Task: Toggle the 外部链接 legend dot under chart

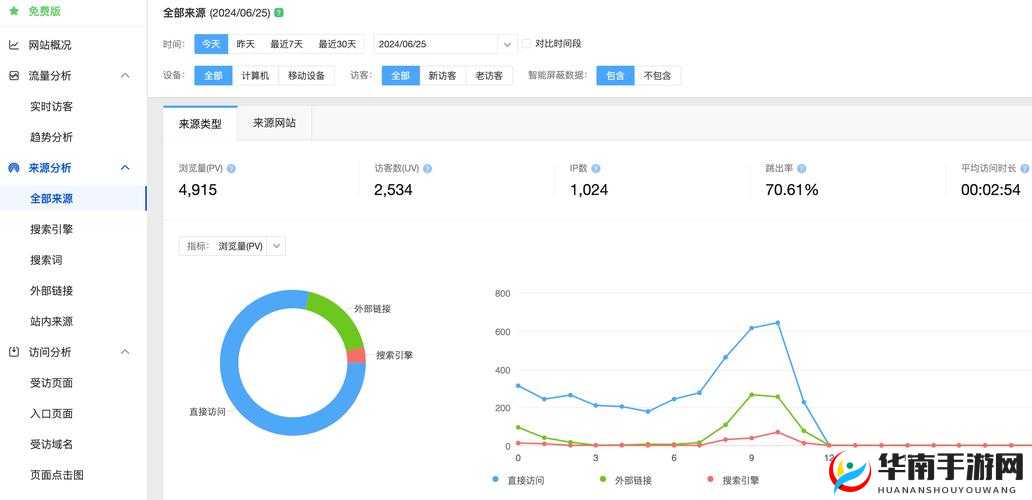Action: pos(603,480)
